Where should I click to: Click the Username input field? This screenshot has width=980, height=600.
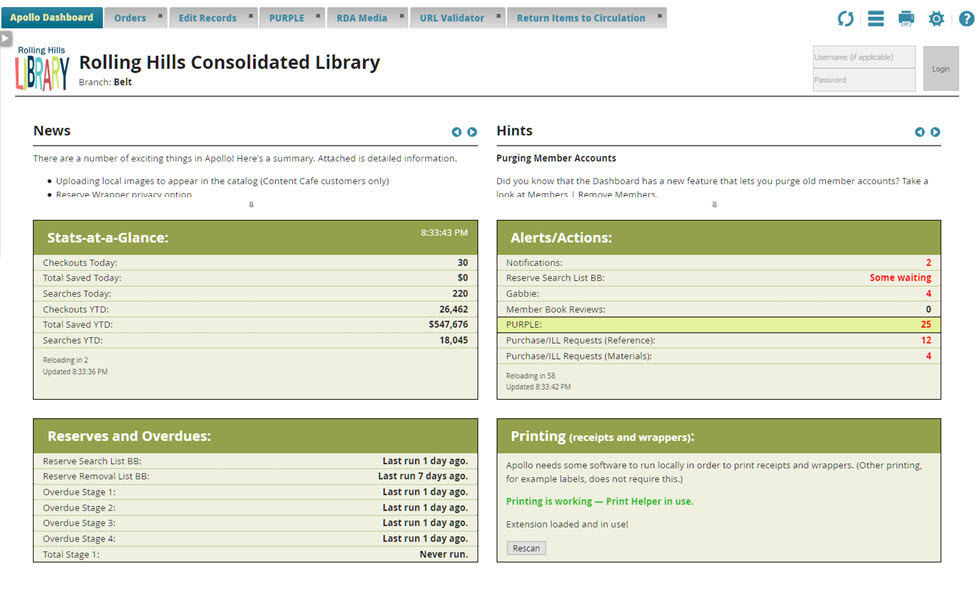point(864,57)
